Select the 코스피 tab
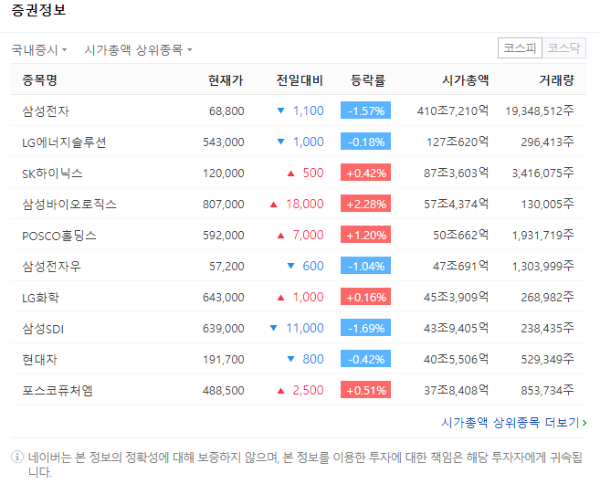 pyautogui.click(x=520, y=48)
